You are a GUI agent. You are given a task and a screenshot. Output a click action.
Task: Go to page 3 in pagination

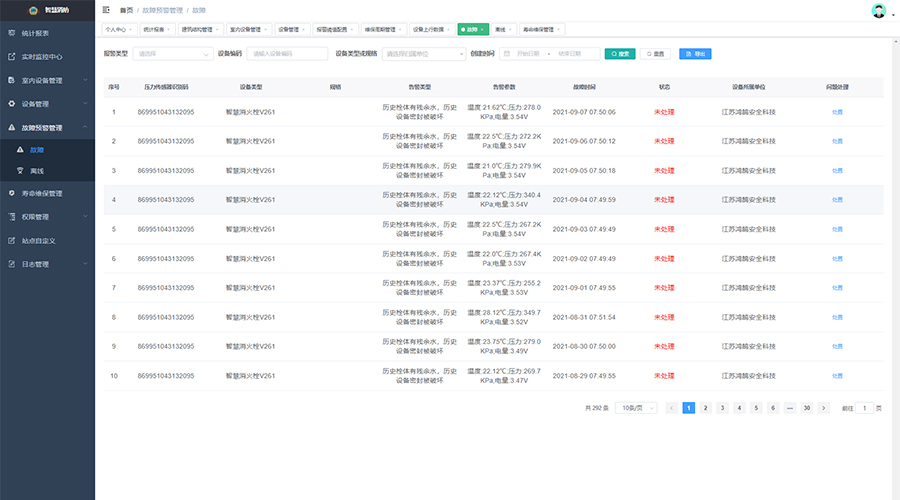(722, 408)
